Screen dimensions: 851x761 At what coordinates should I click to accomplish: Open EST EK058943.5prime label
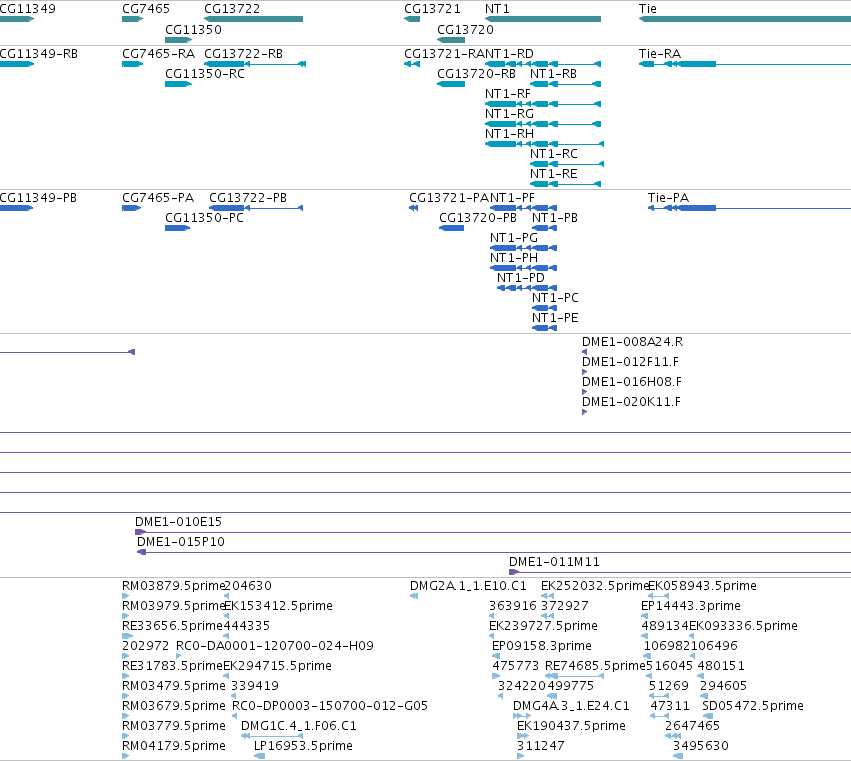click(x=702, y=586)
